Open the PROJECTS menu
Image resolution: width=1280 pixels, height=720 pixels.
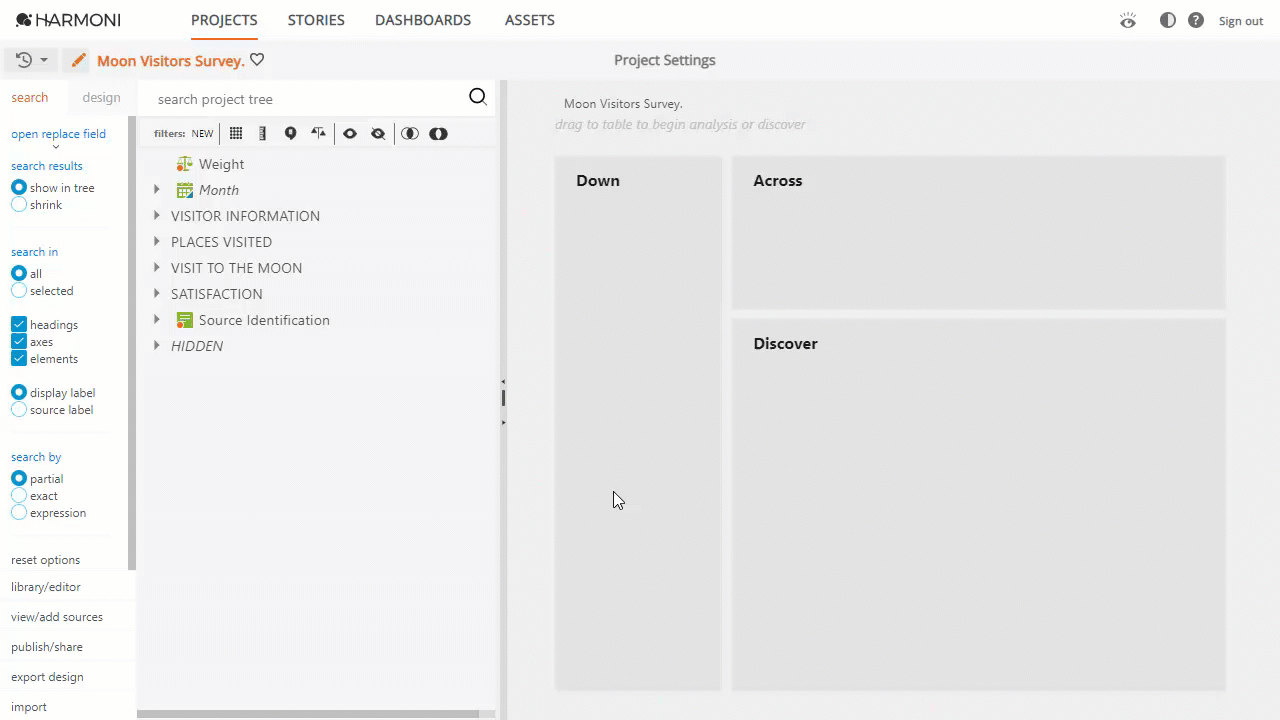tap(224, 20)
